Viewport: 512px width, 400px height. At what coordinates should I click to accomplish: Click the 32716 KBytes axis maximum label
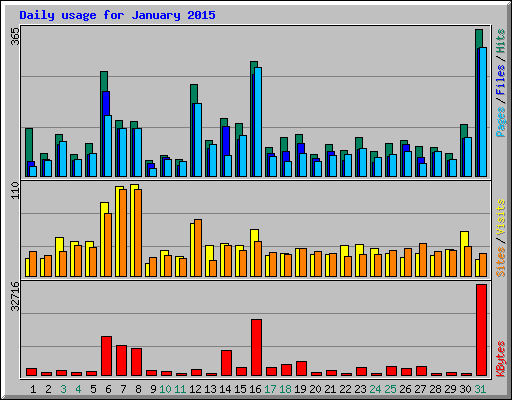(x=15, y=296)
